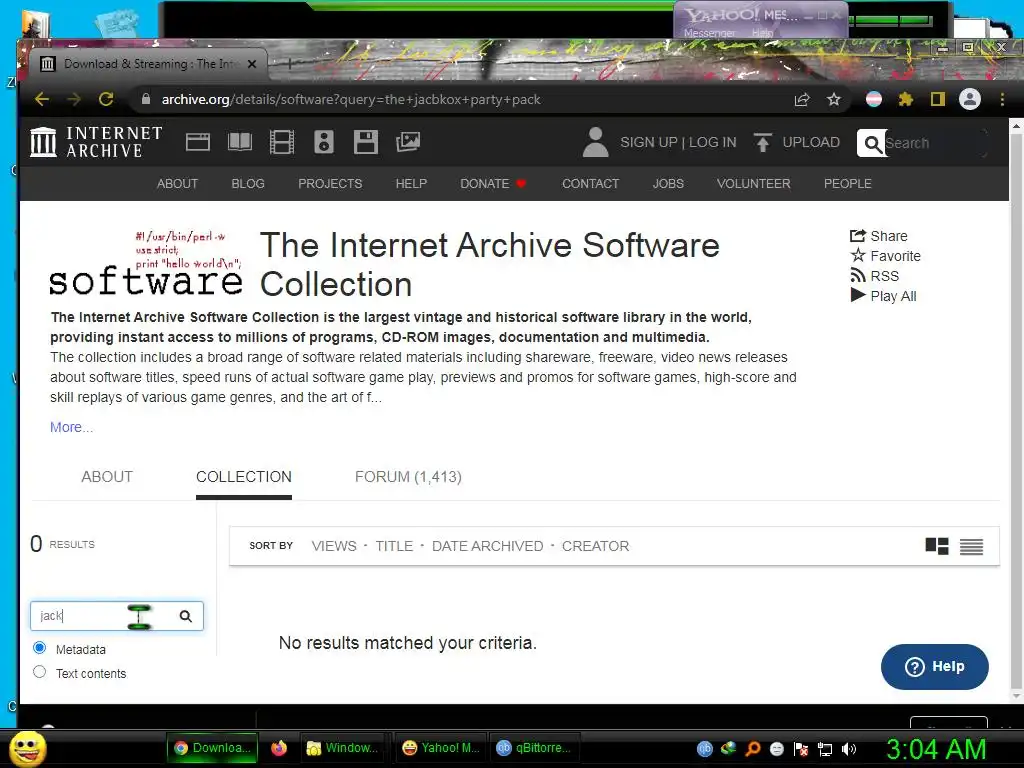Switch to list view icon
The image size is (1024, 768).
coord(971,547)
